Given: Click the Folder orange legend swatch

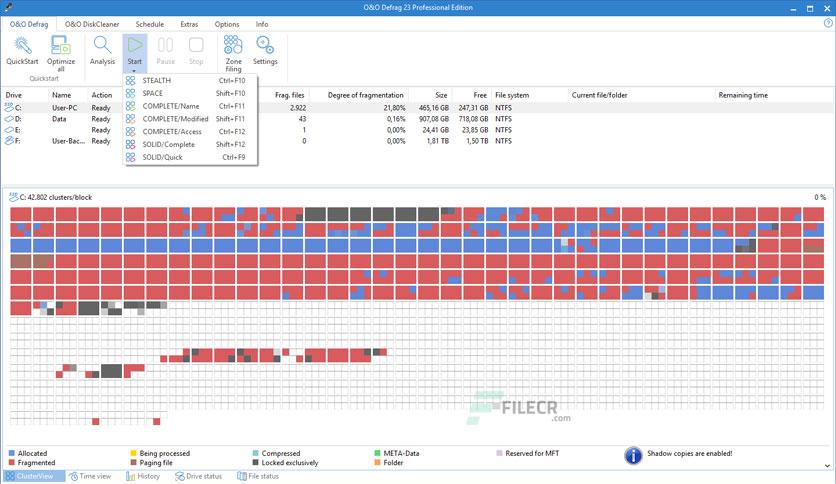Looking at the screenshot, I should point(377,463).
